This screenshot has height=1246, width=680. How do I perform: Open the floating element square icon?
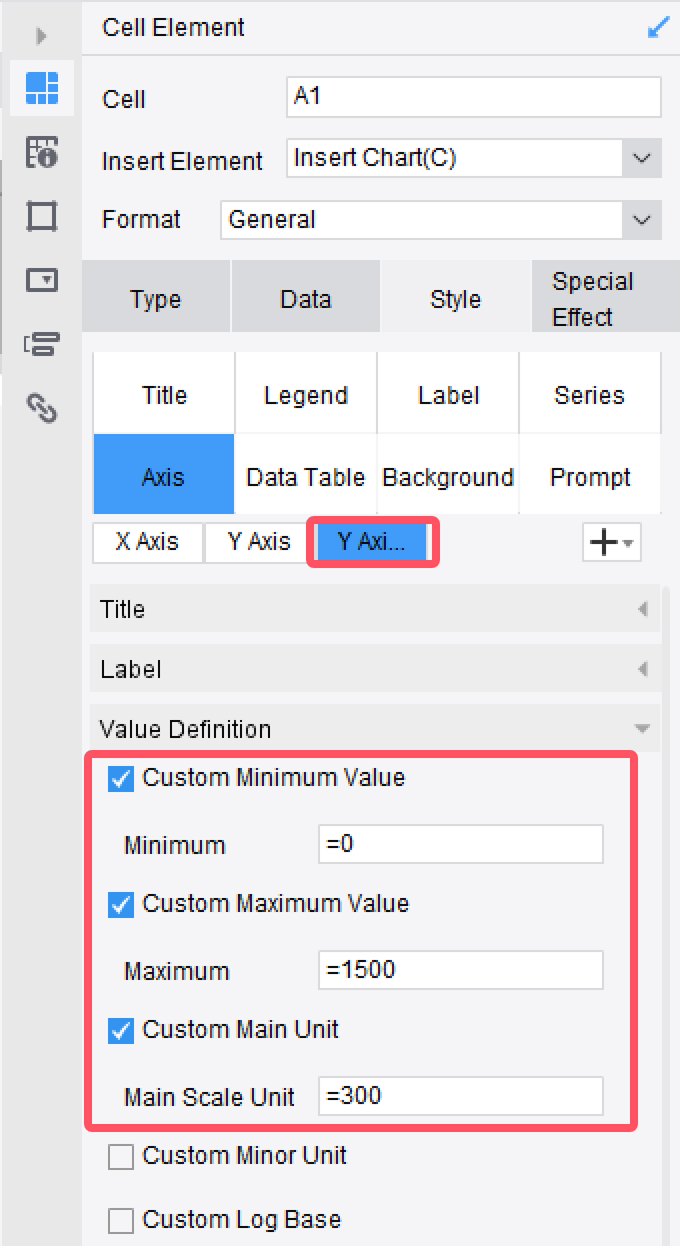42,216
